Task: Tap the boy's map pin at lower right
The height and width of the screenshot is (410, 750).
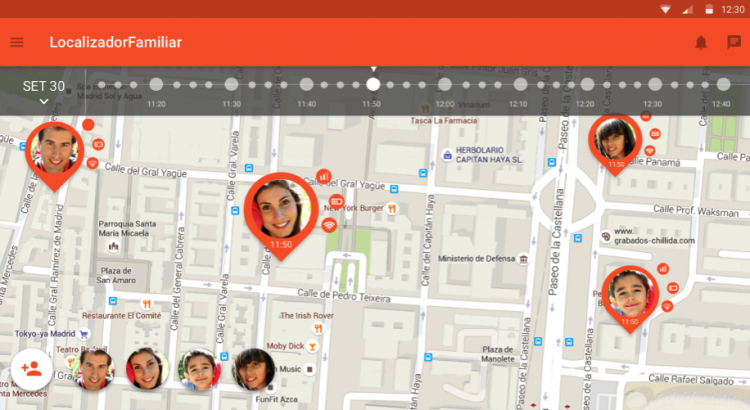Action: pyautogui.click(x=630, y=298)
